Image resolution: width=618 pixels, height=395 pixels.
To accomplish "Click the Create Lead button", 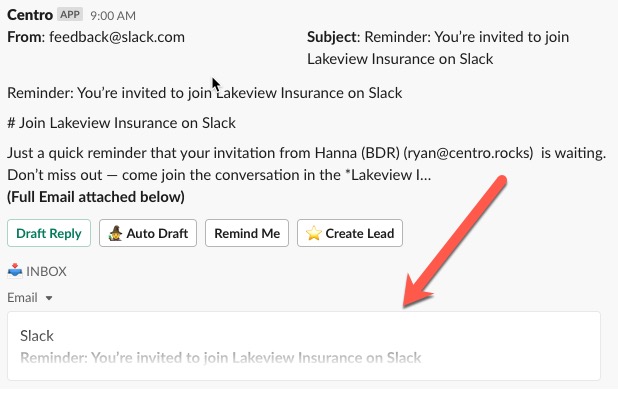I will [x=350, y=233].
